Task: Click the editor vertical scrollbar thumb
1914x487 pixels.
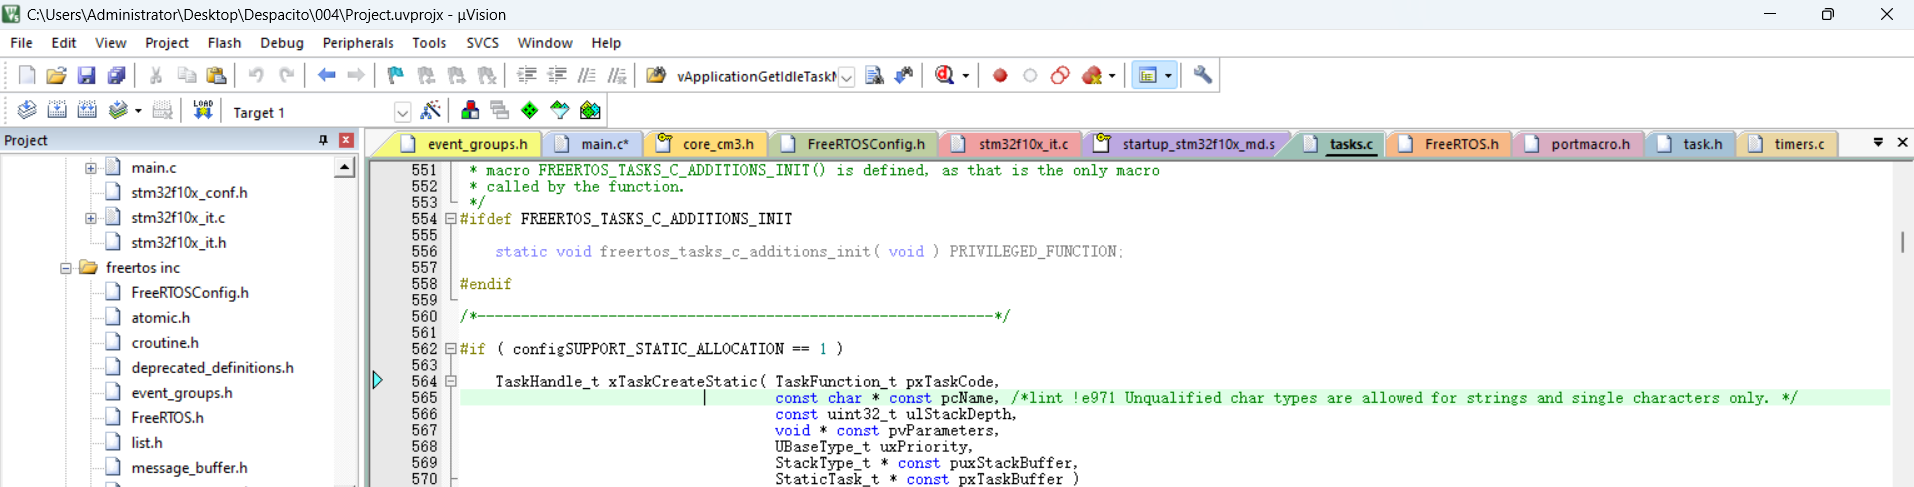Action: (x=1902, y=242)
